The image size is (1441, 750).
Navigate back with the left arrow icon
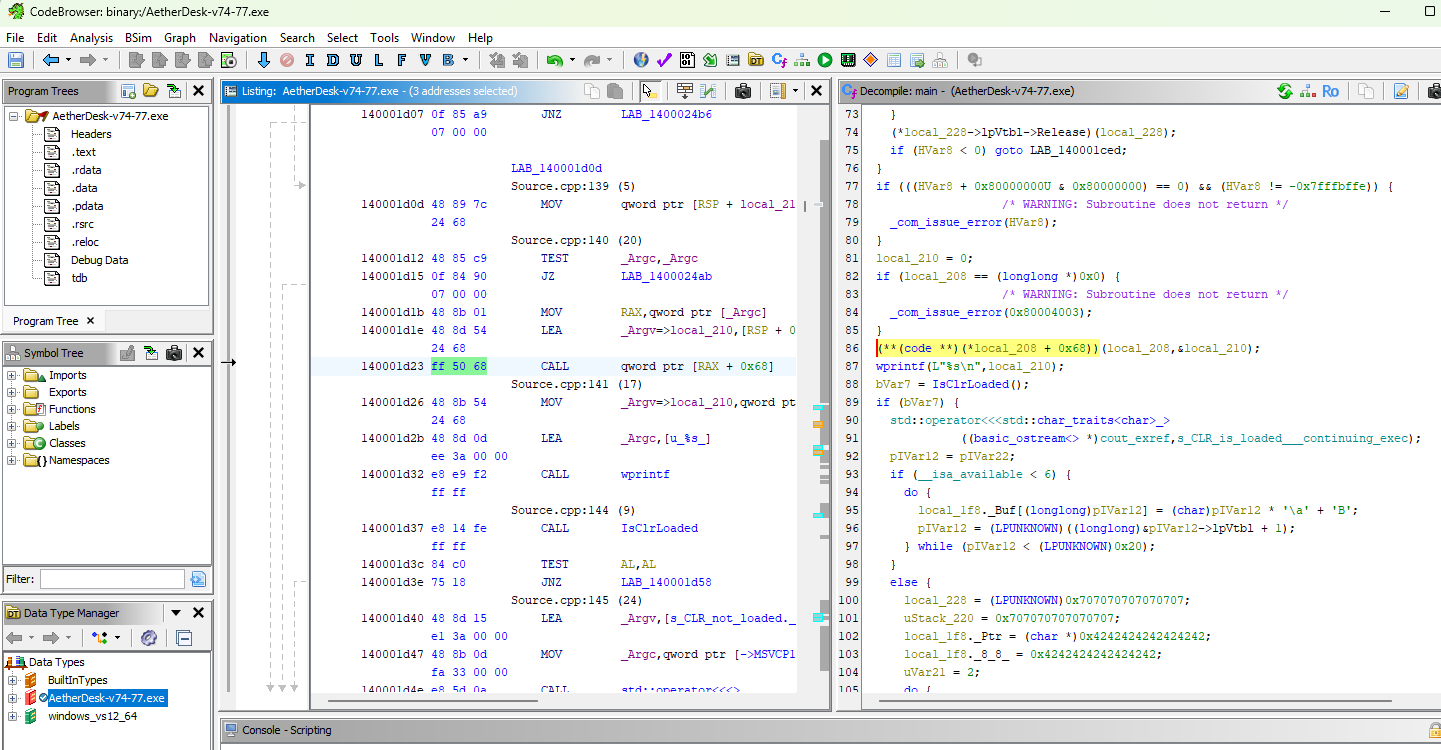pyautogui.click(x=49, y=59)
